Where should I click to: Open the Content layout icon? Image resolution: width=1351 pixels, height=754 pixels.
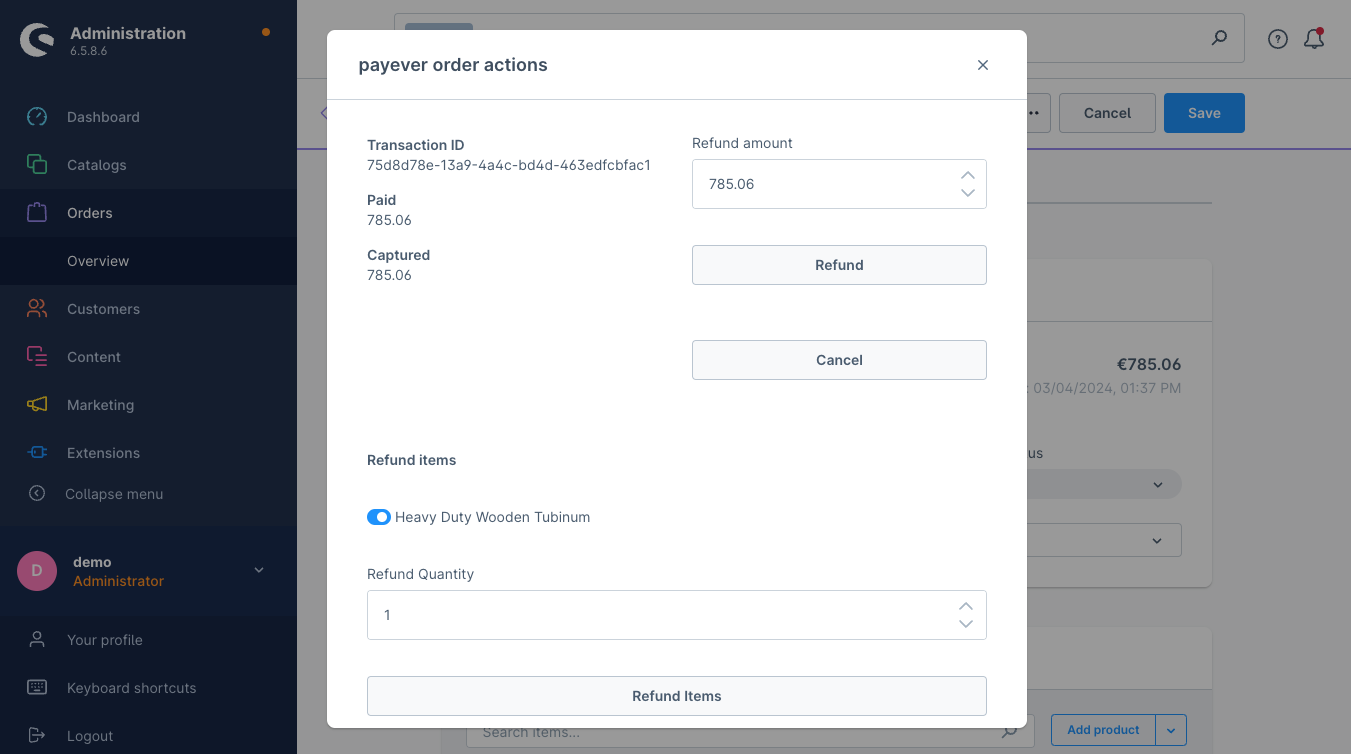pyautogui.click(x=37, y=357)
